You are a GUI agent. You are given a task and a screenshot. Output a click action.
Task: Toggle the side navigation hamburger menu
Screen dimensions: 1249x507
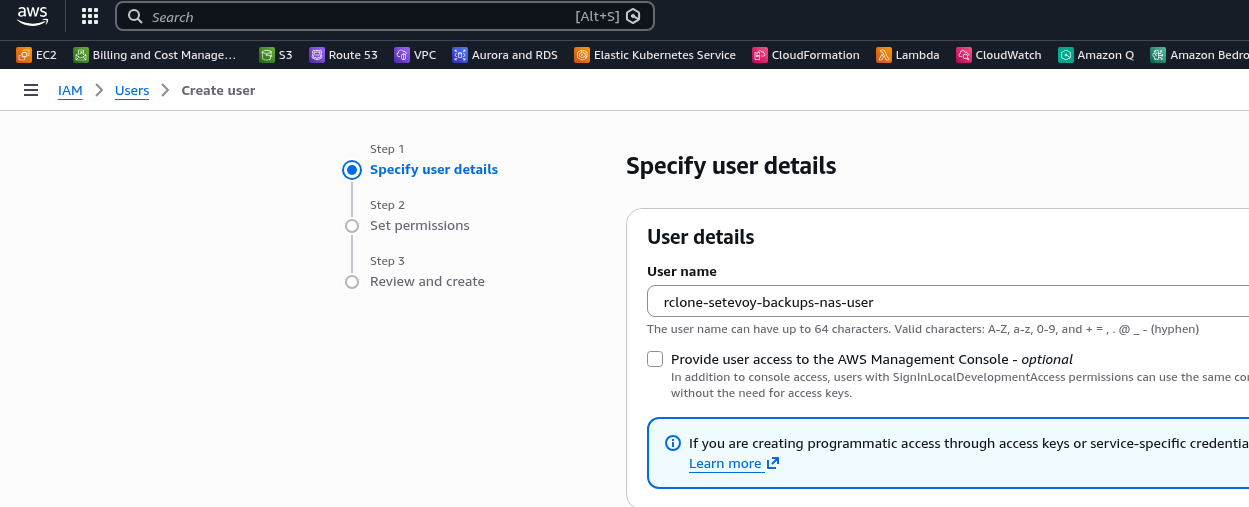pos(31,91)
